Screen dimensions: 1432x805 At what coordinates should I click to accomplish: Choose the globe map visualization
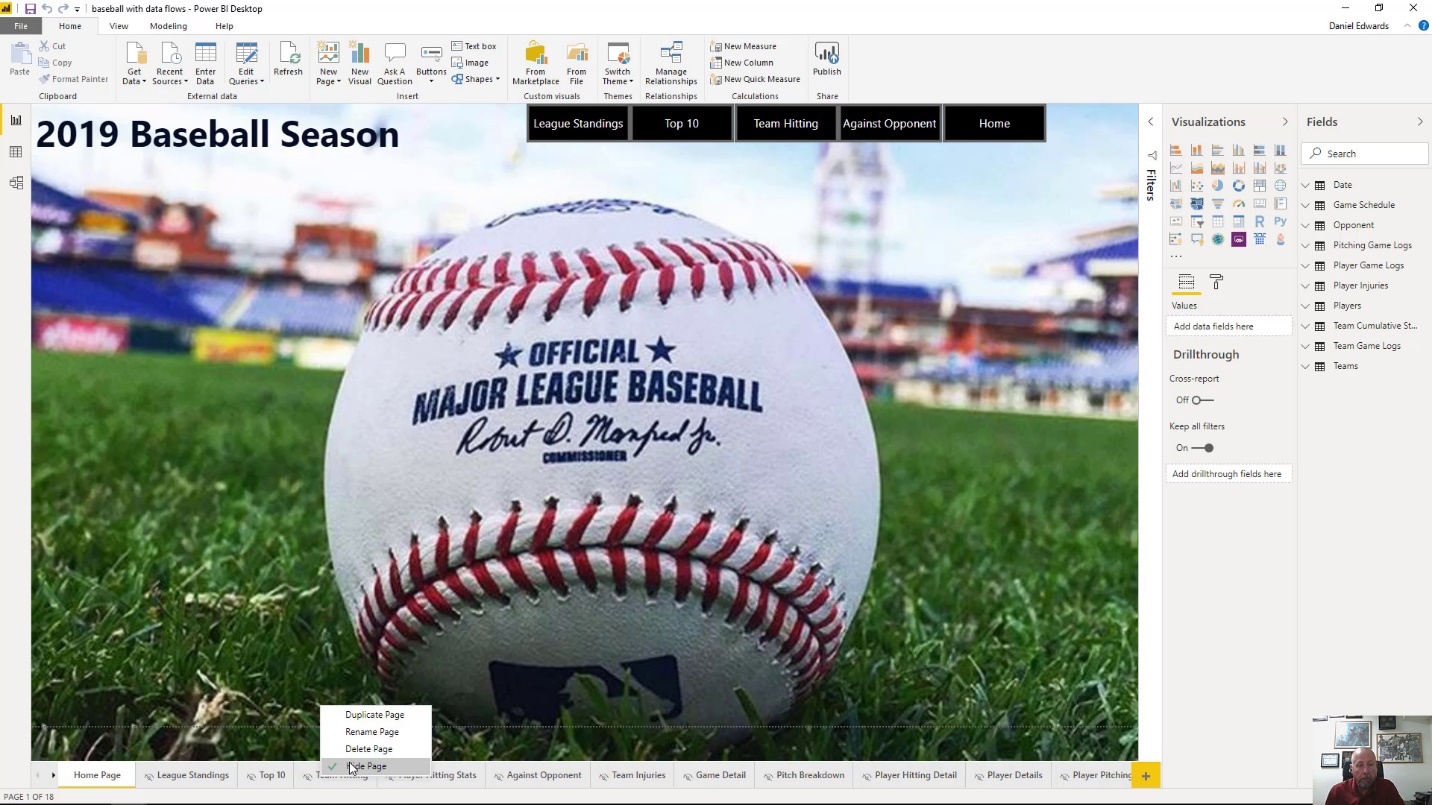1280,185
